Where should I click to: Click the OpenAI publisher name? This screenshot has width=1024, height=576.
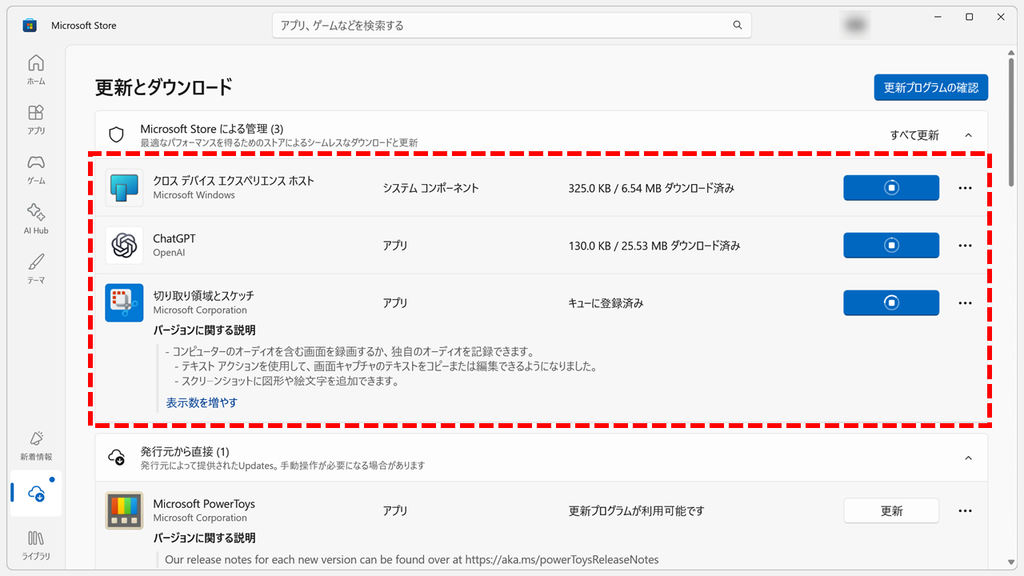(x=168, y=253)
